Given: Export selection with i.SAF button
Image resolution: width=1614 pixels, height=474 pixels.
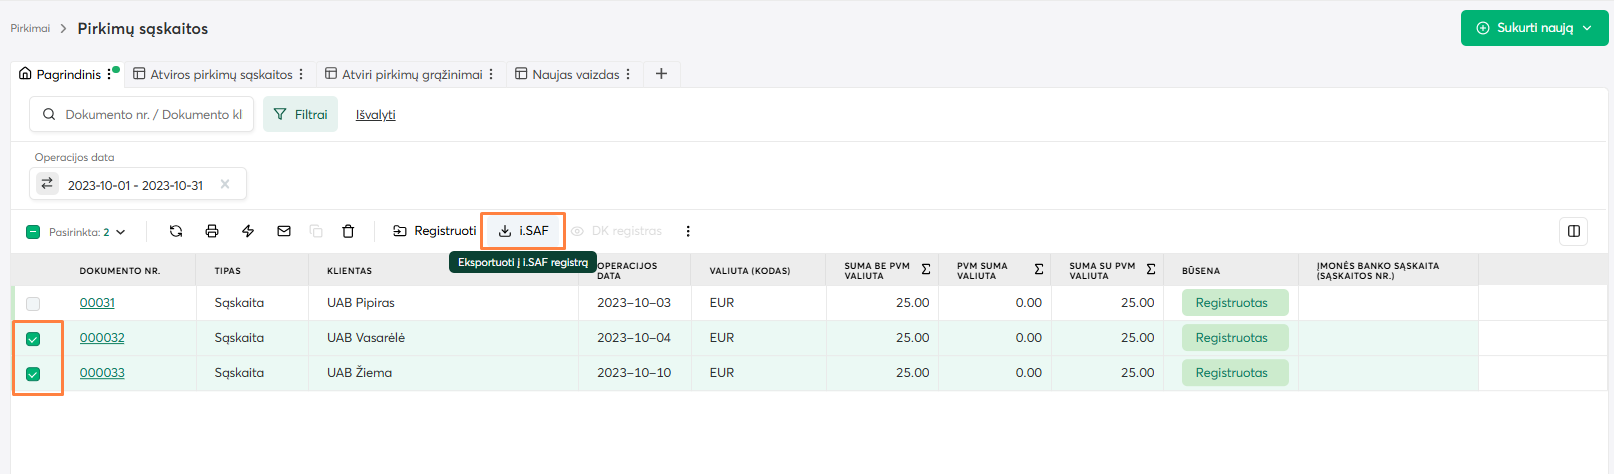Looking at the screenshot, I should pos(523,231).
